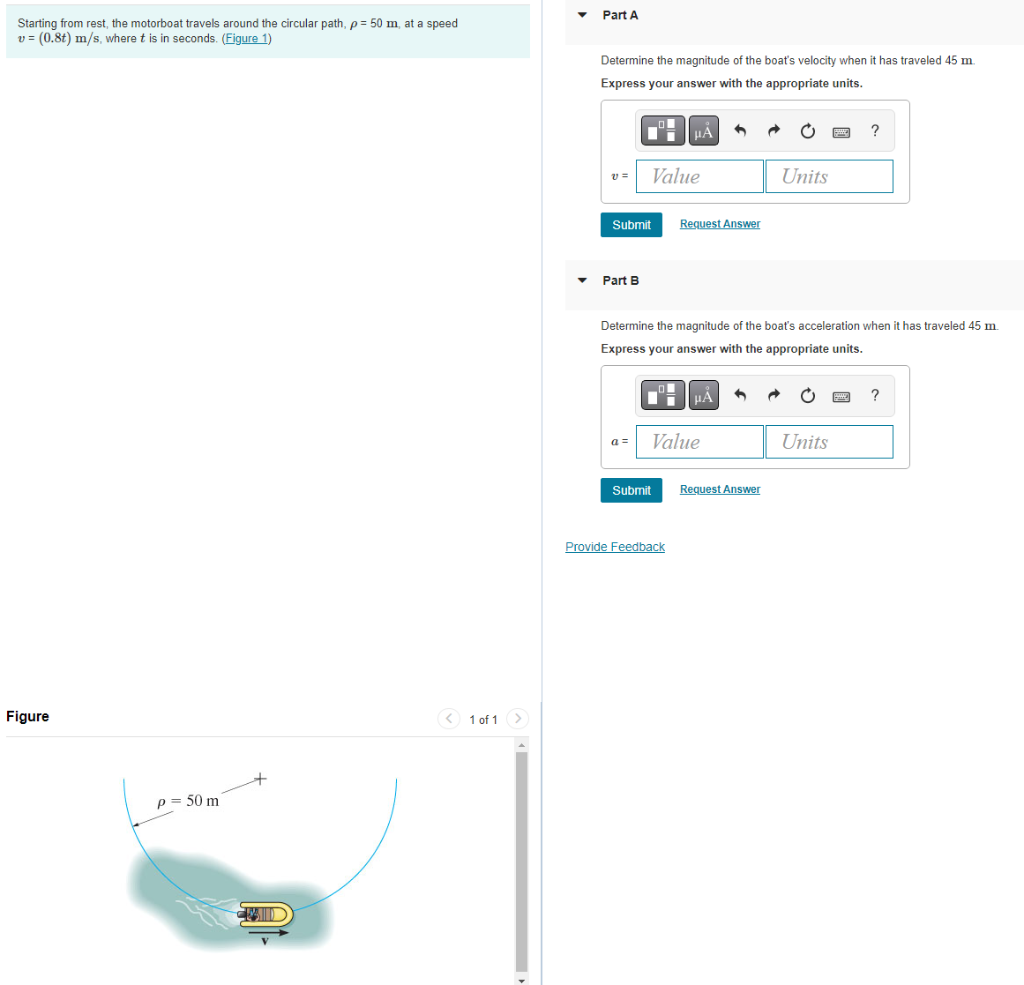Open the math templates editor in Part B
The image size is (1024, 985).
(662, 395)
